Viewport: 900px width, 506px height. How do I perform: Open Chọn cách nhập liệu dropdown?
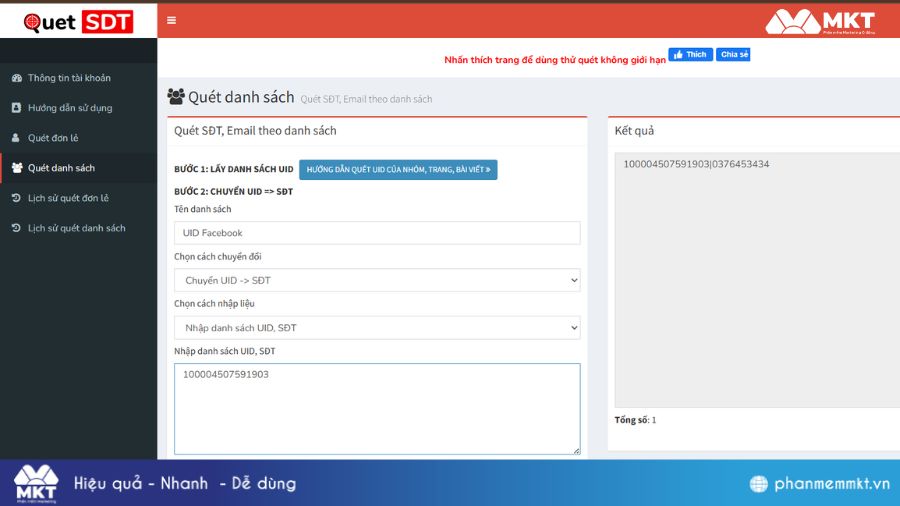point(377,328)
